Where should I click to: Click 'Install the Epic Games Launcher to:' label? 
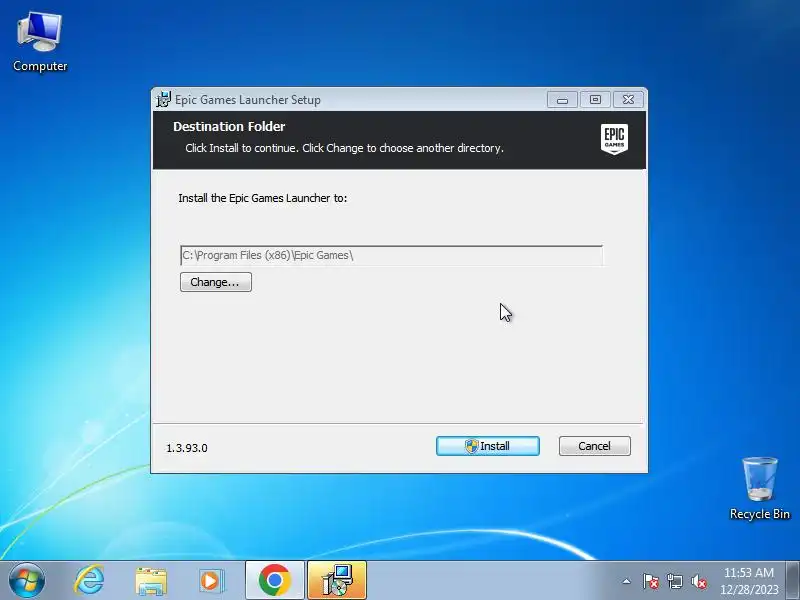pyautogui.click(x=263, y=198)
